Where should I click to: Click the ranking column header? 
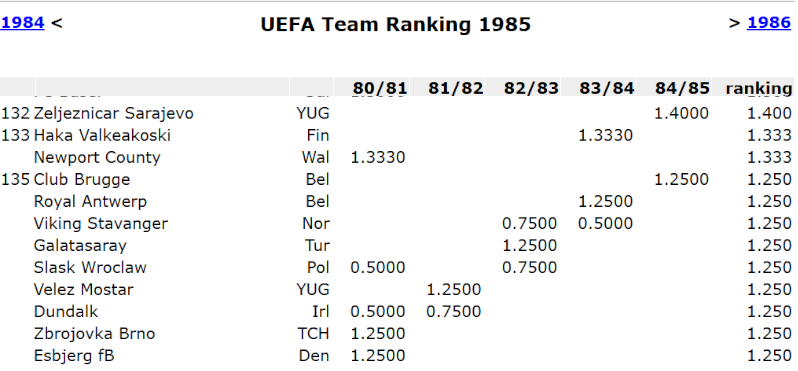tap(759, 88)
